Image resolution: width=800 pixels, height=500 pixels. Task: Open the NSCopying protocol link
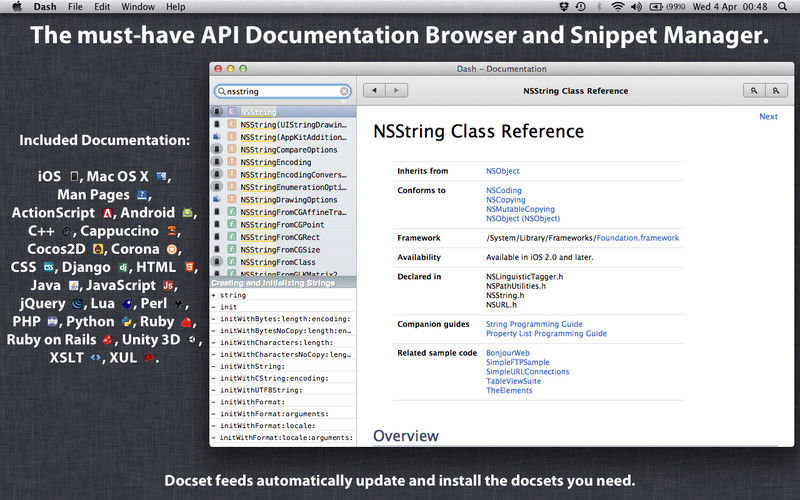(x=506, y=199)
